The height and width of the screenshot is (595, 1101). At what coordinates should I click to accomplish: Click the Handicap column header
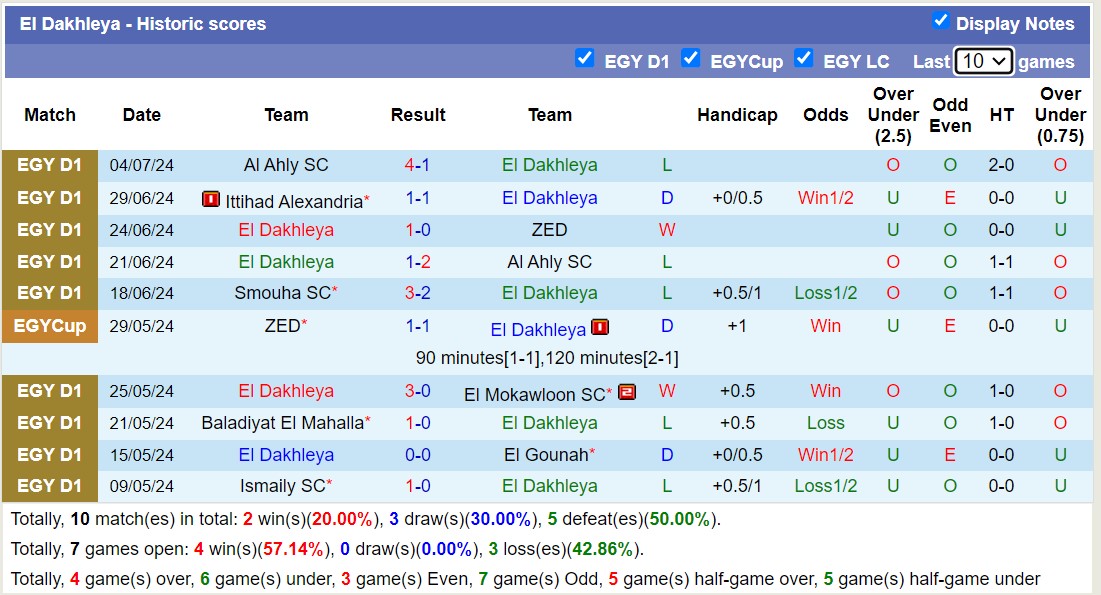(737, 115)
